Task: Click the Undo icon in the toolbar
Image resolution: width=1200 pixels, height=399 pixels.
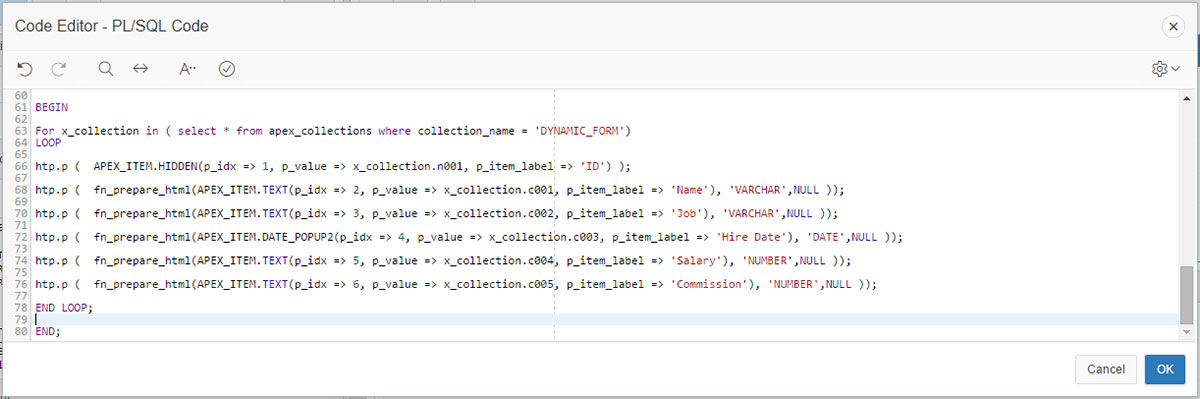Action: 26,68
